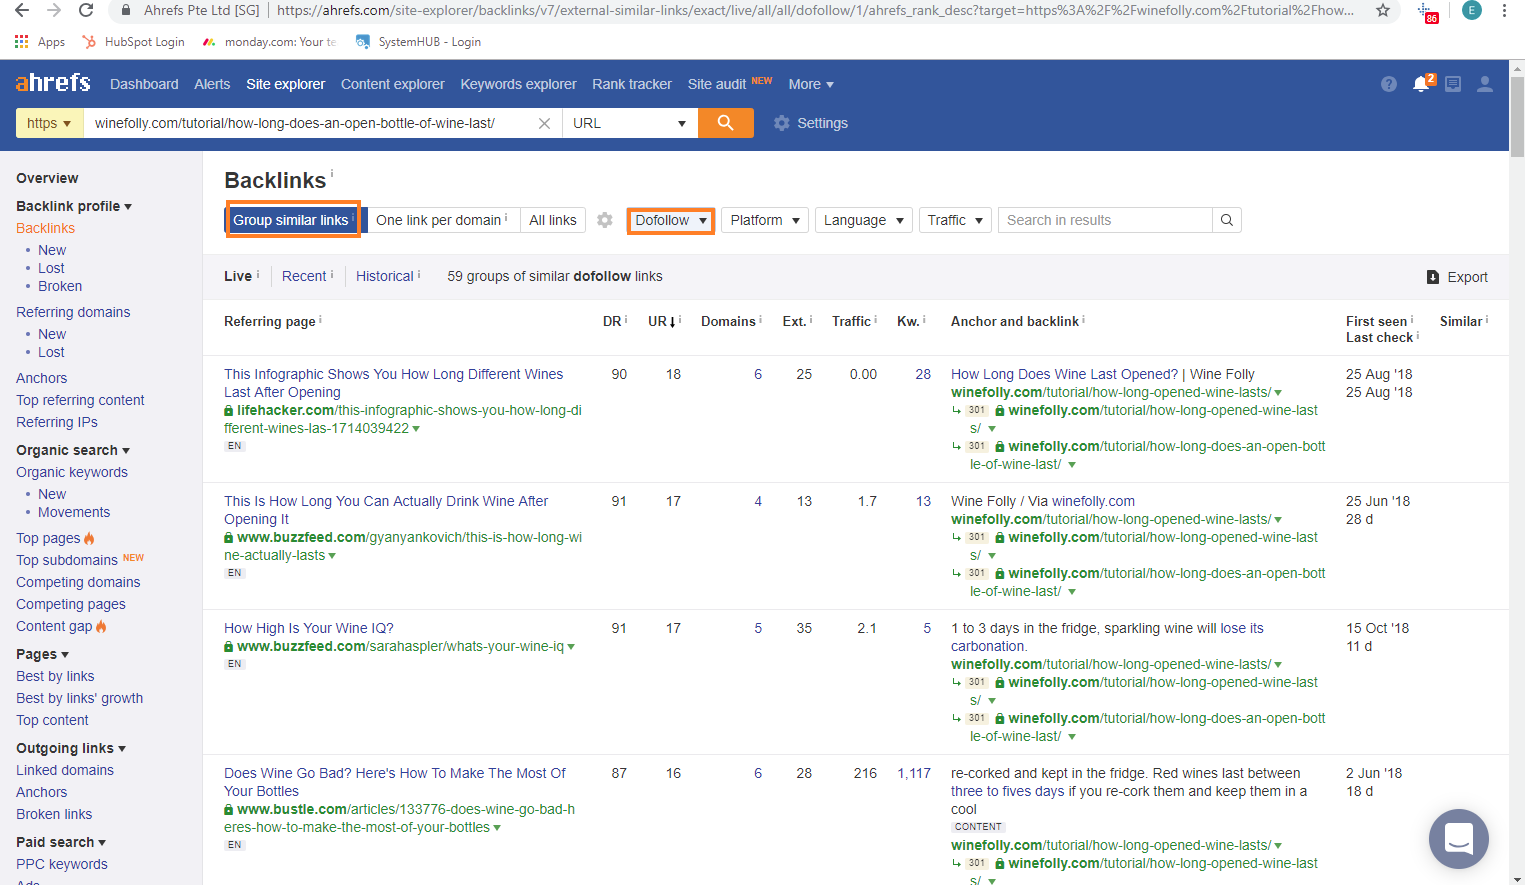Open the https protocol dropdown
This screenshot has width=1525, height=885.
(49, 123)
